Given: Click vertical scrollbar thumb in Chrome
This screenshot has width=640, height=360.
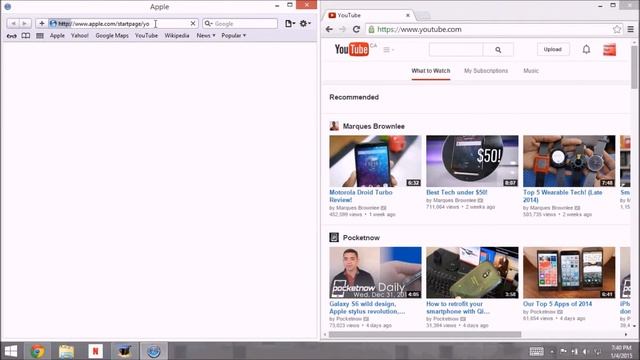Looking at the screenshot, I should 634,66.
